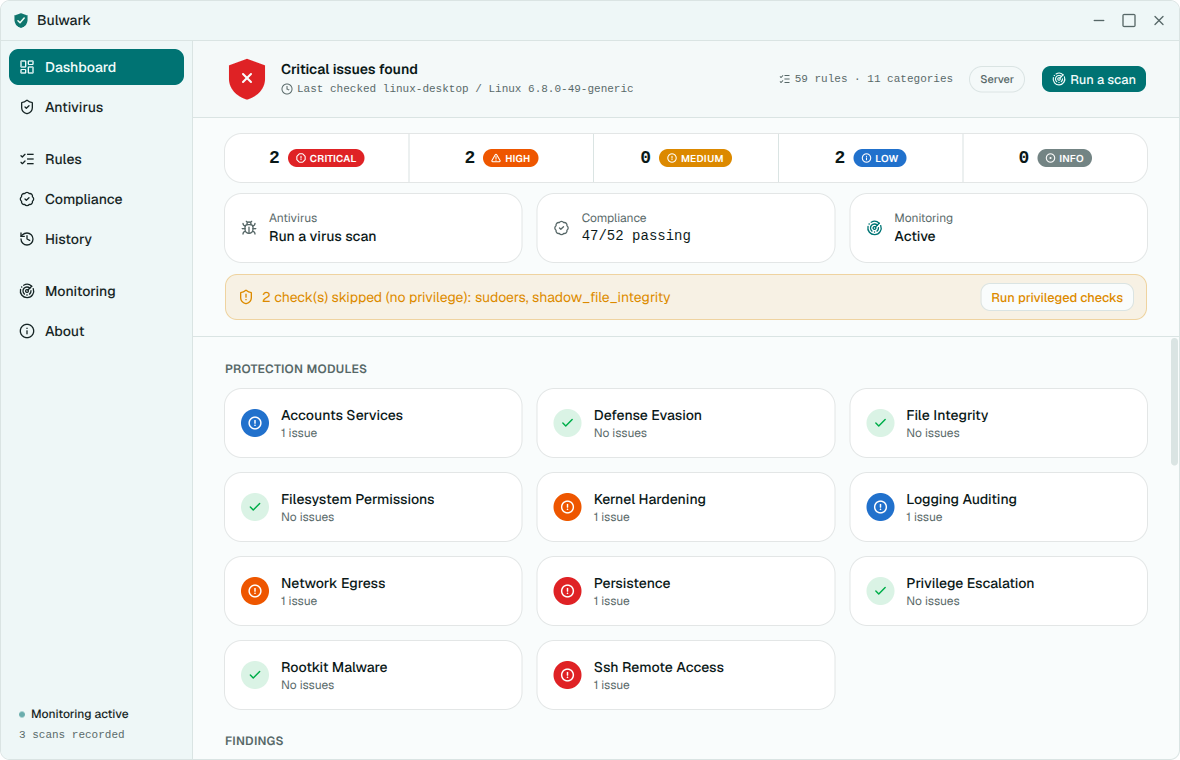Click the check icon on Compliance card
This screenshot has width=1180, height=760.
561,228
